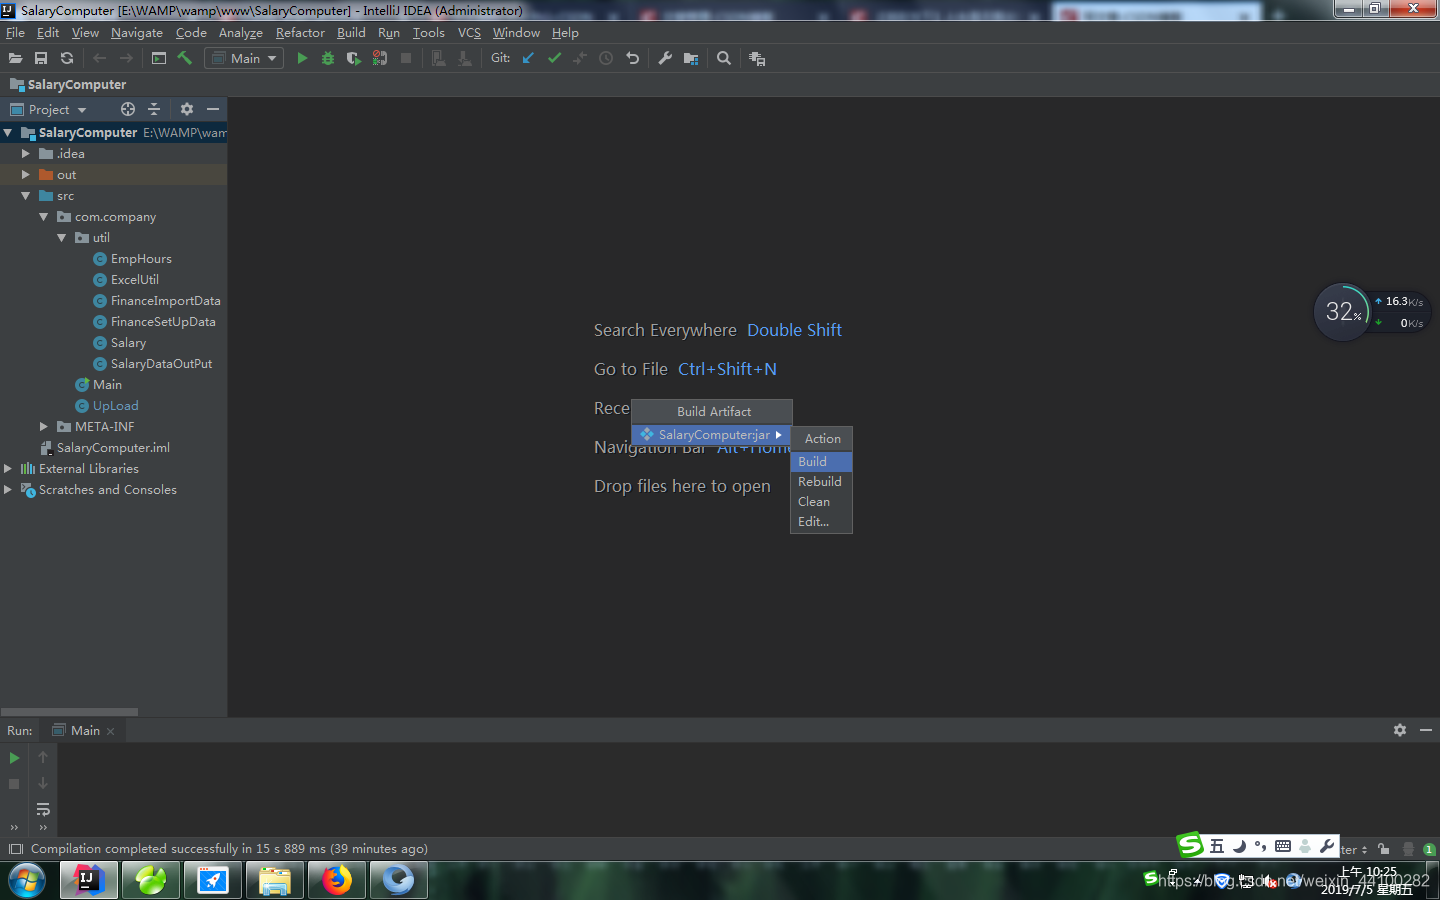Open the Build menu
Screen dimensions: 1440x900
tap(351, 32)
